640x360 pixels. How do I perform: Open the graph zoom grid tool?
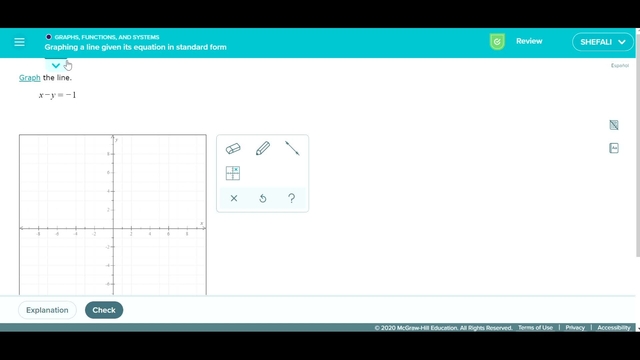(x=233, y=173)
